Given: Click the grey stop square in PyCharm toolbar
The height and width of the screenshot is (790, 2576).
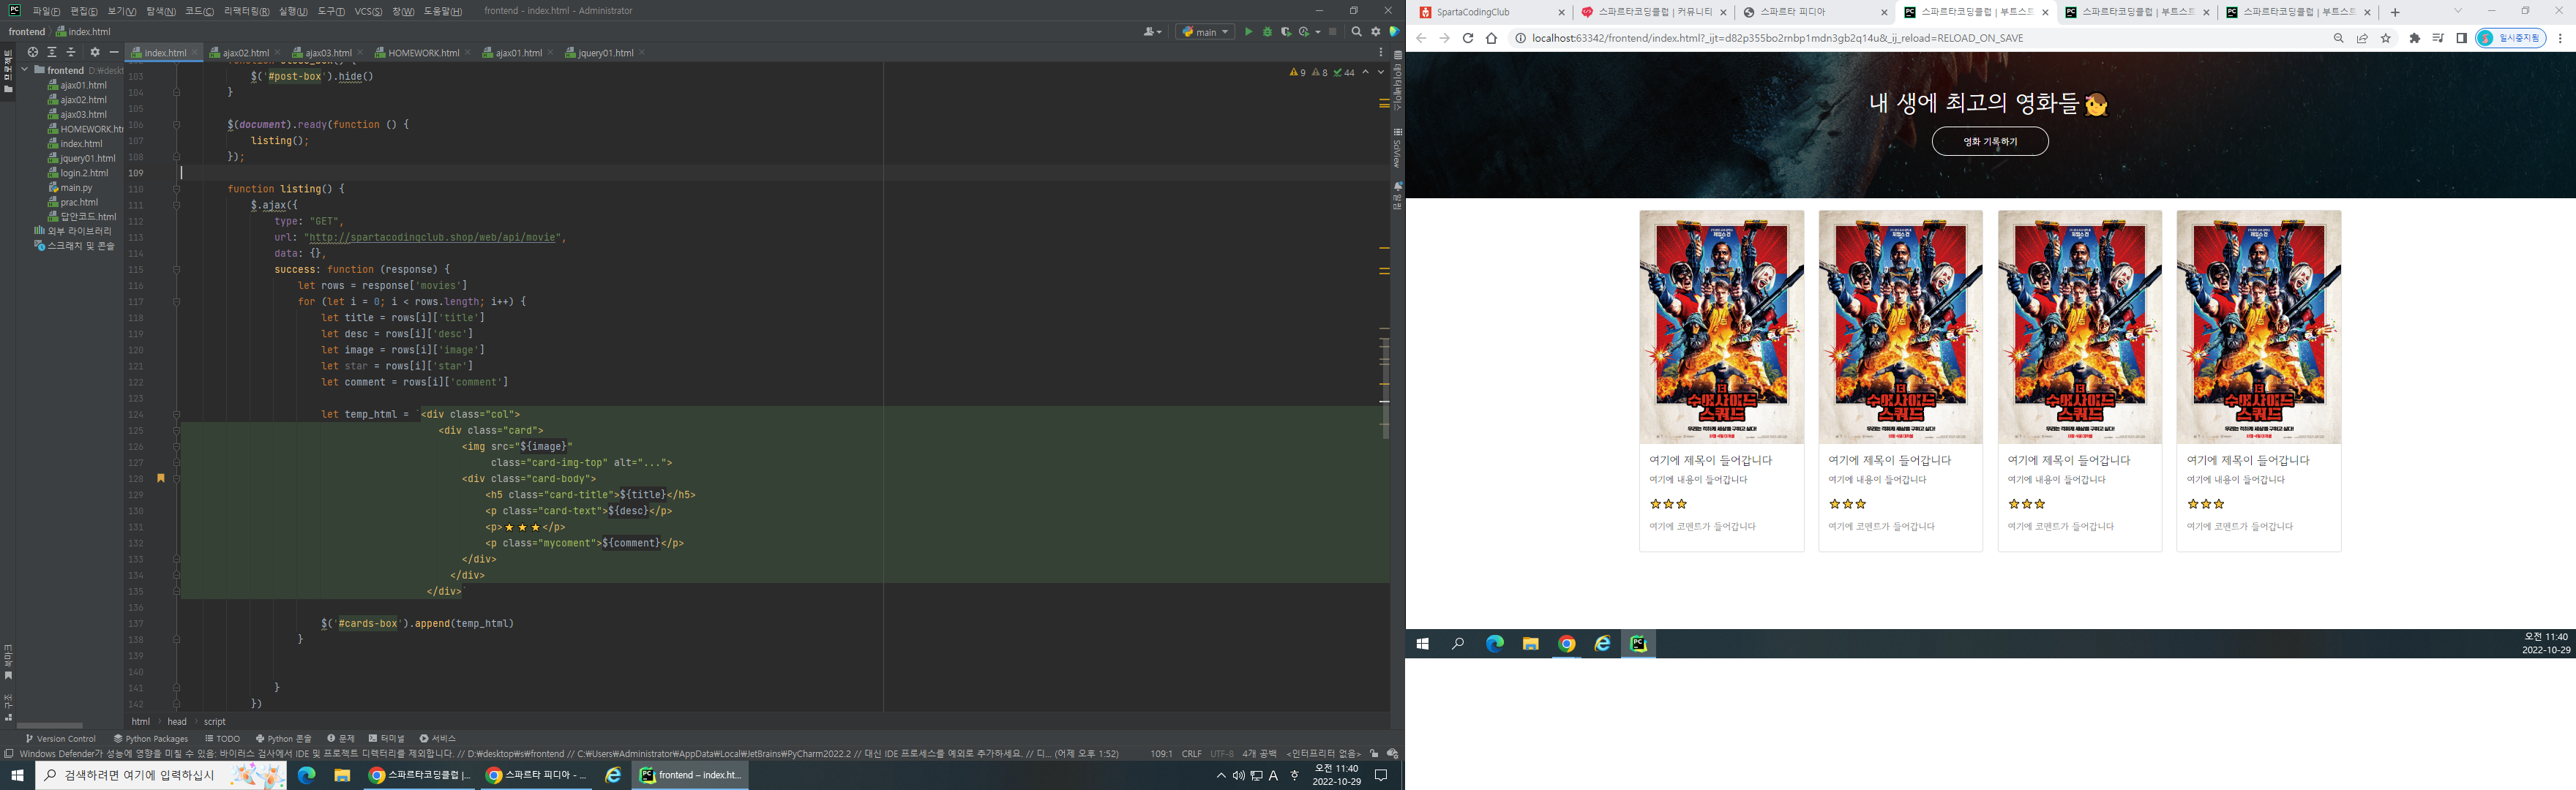Looking at the screenshot, I should tap(1332, 32).
